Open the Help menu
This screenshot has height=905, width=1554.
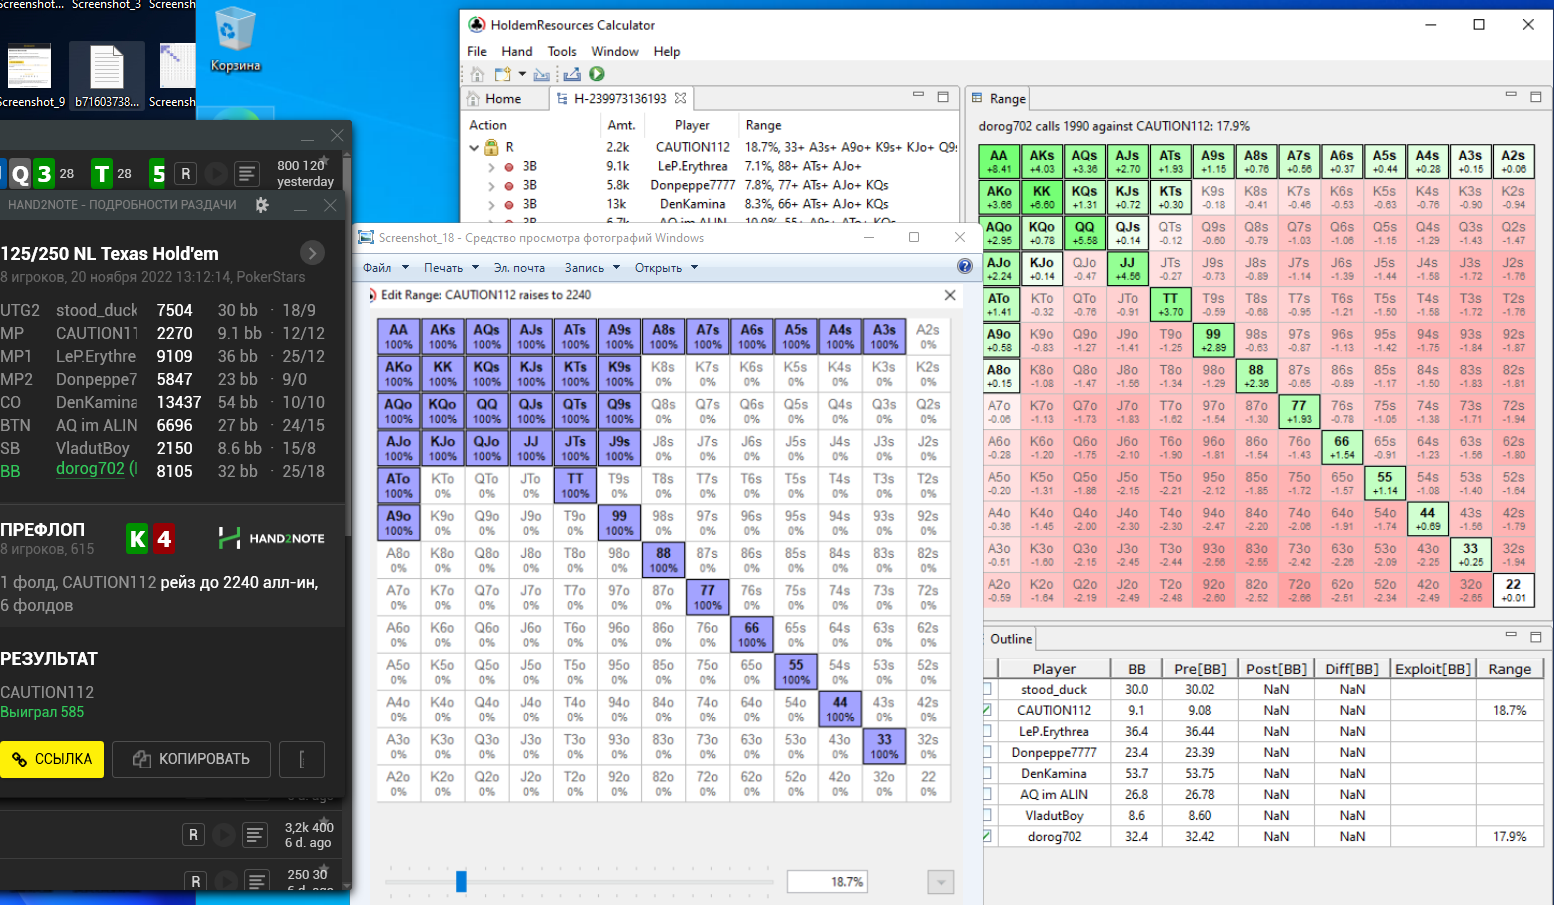coord(667,51)
